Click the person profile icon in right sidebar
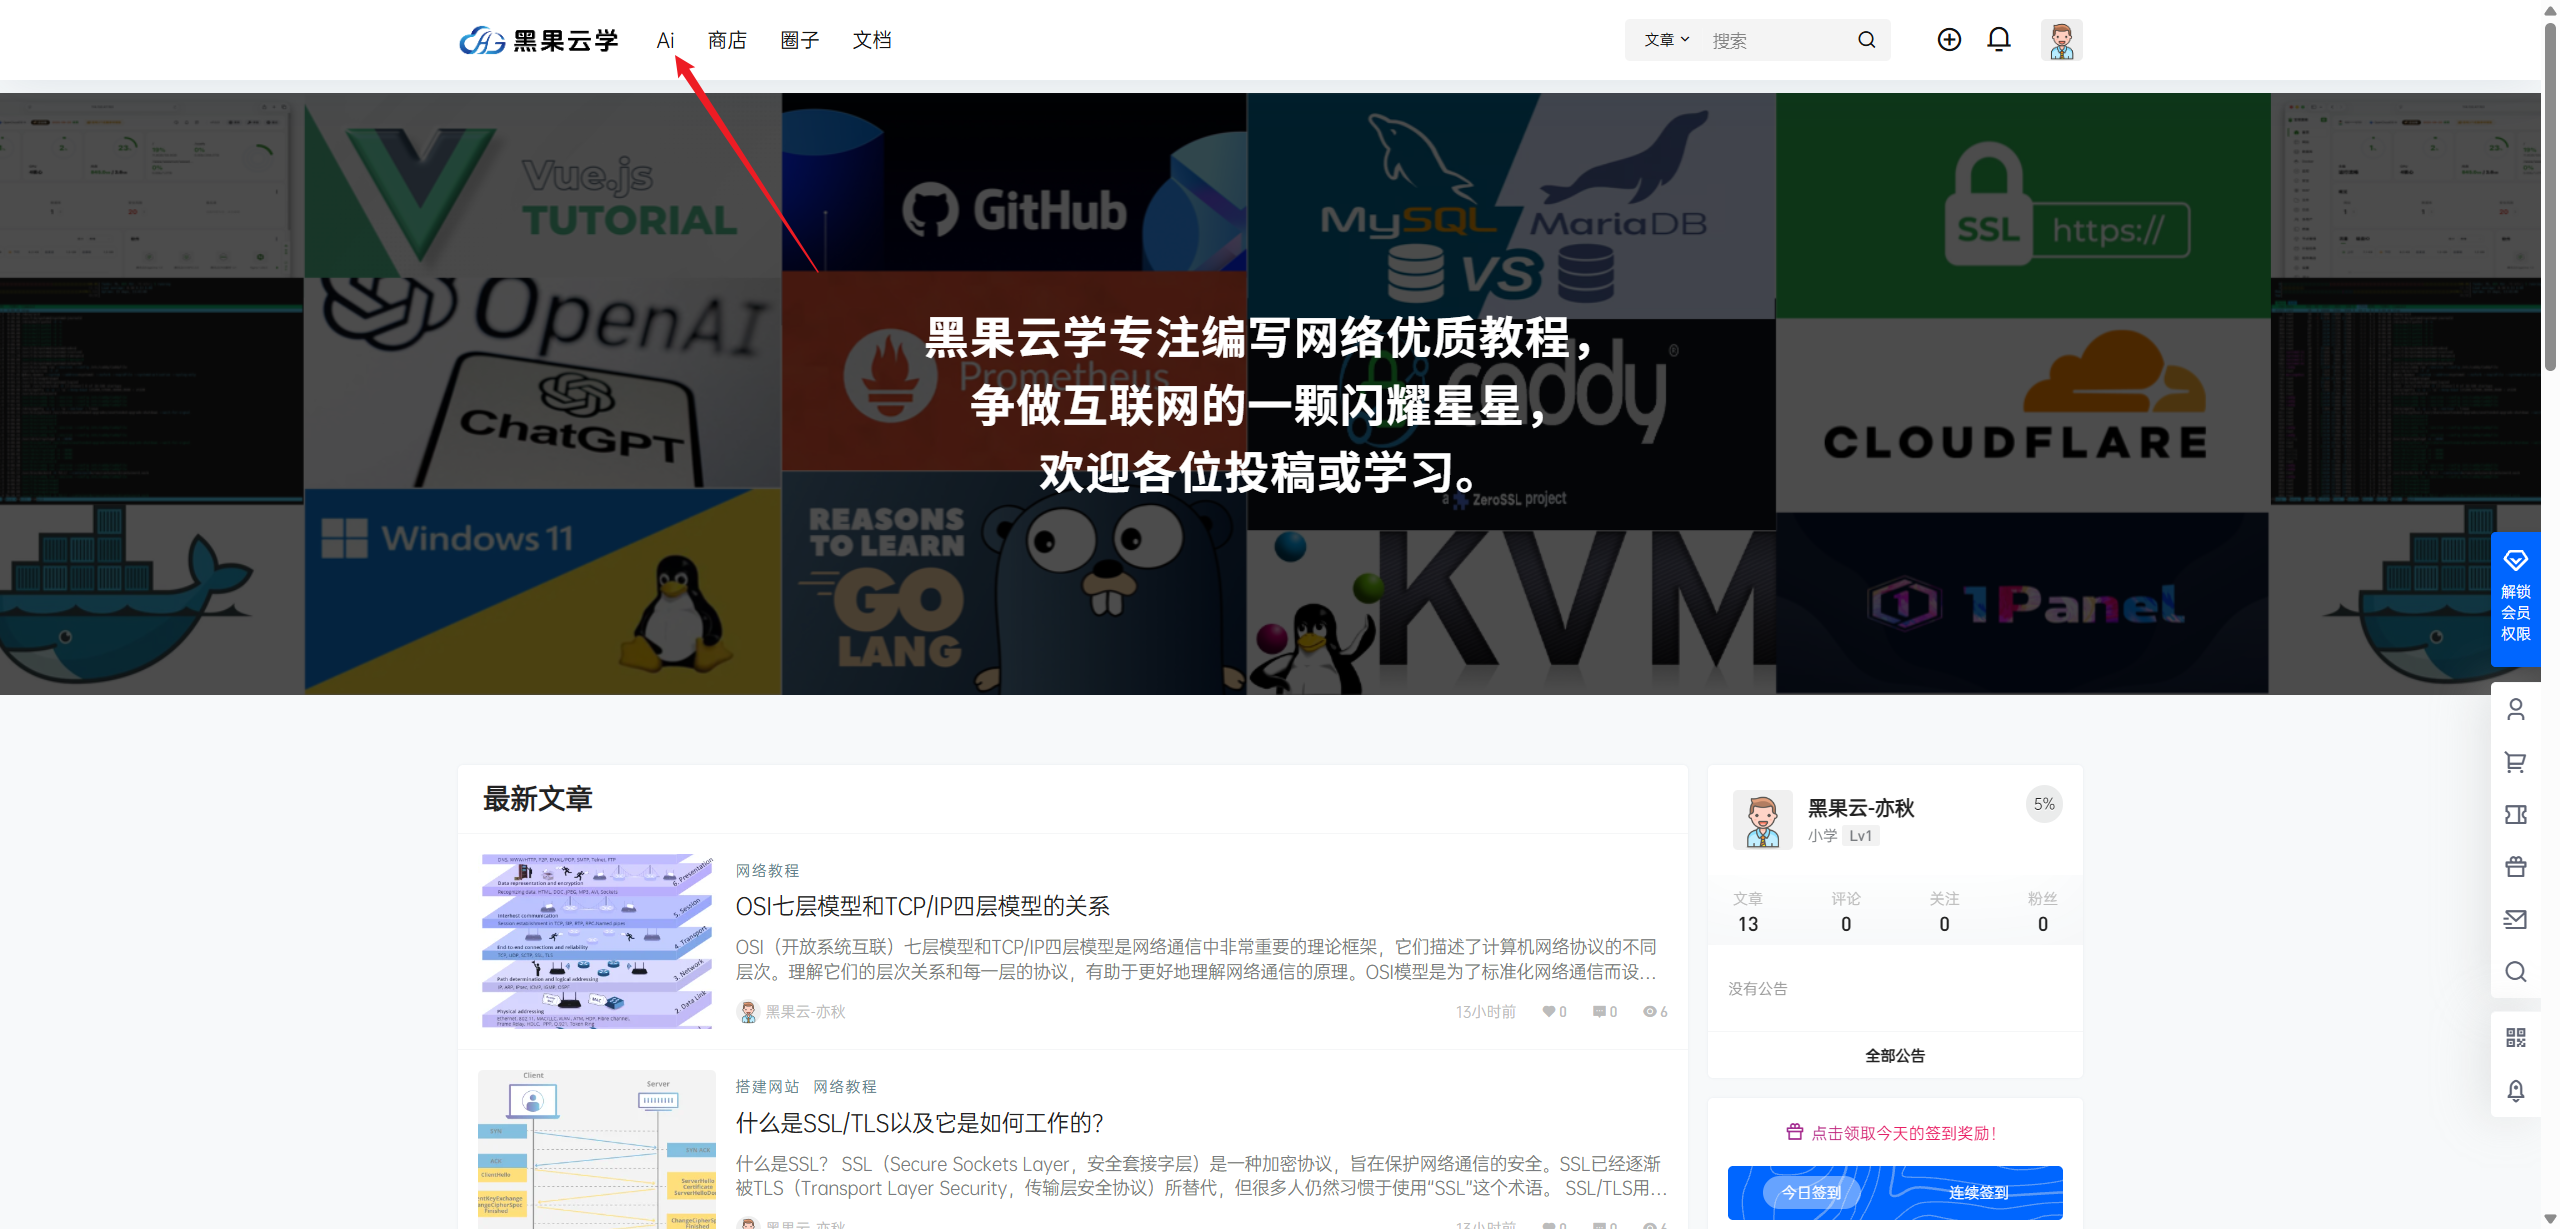The image size is (2560, 1229). pos(2517,709)
